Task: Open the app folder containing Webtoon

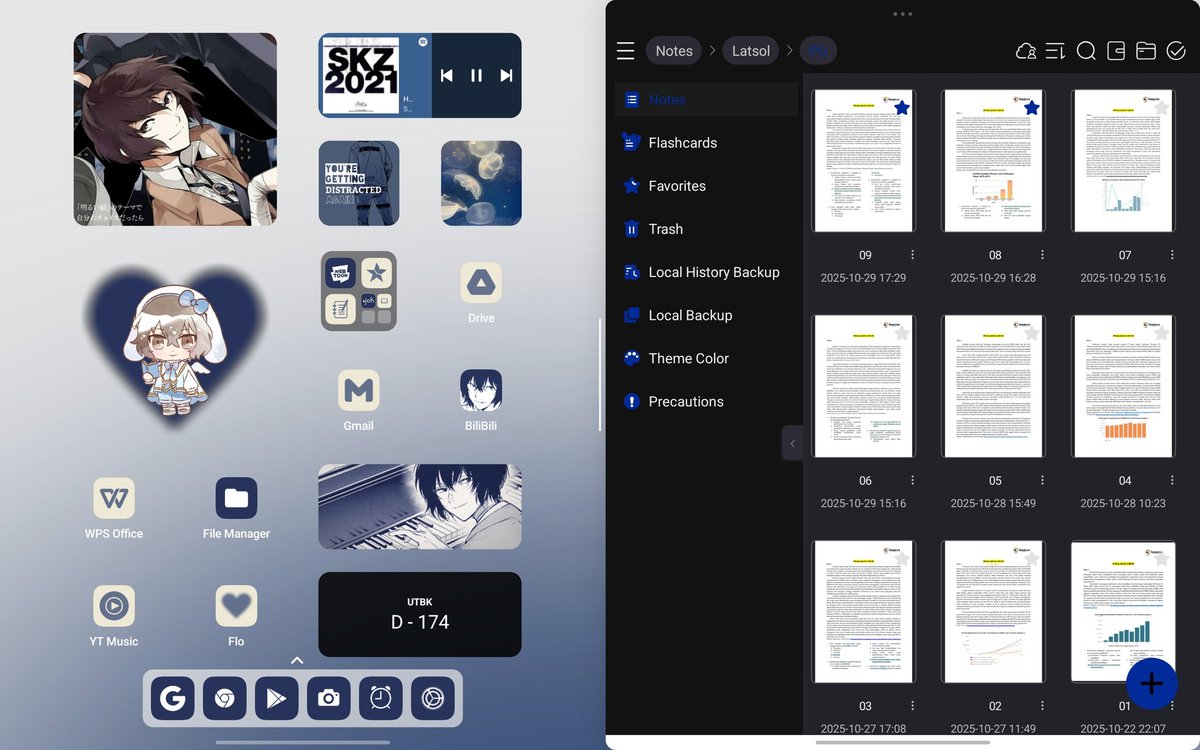Action: click(359, 291)
